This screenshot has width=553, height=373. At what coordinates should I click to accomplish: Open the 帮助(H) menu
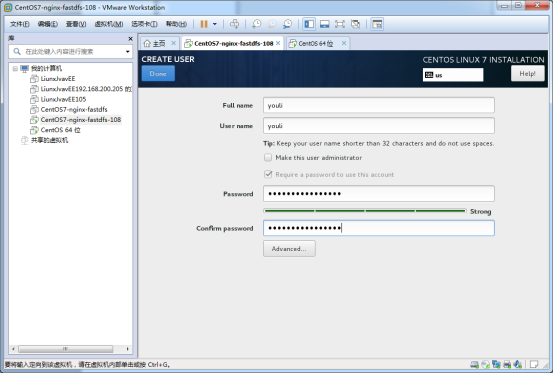click(x=176, y=24)
